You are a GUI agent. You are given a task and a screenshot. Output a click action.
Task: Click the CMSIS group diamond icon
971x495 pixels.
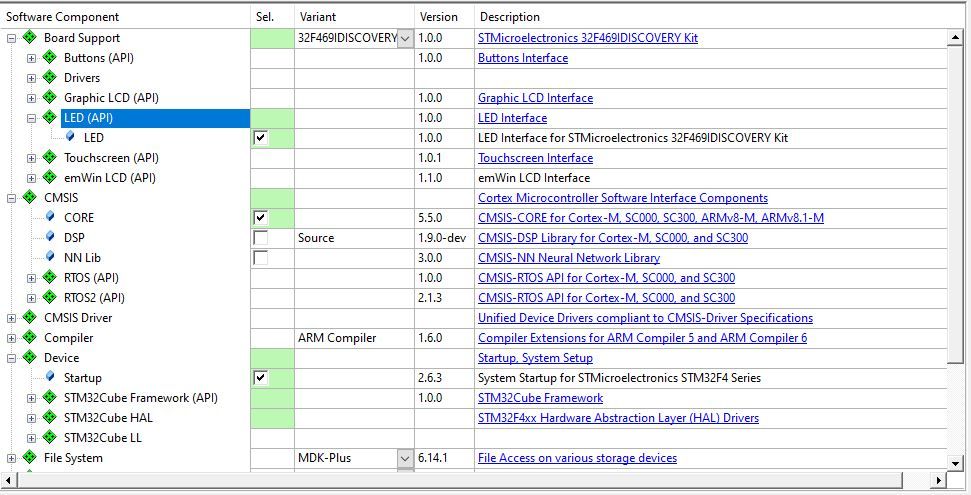pyautogui.click(x=30, y=197)
